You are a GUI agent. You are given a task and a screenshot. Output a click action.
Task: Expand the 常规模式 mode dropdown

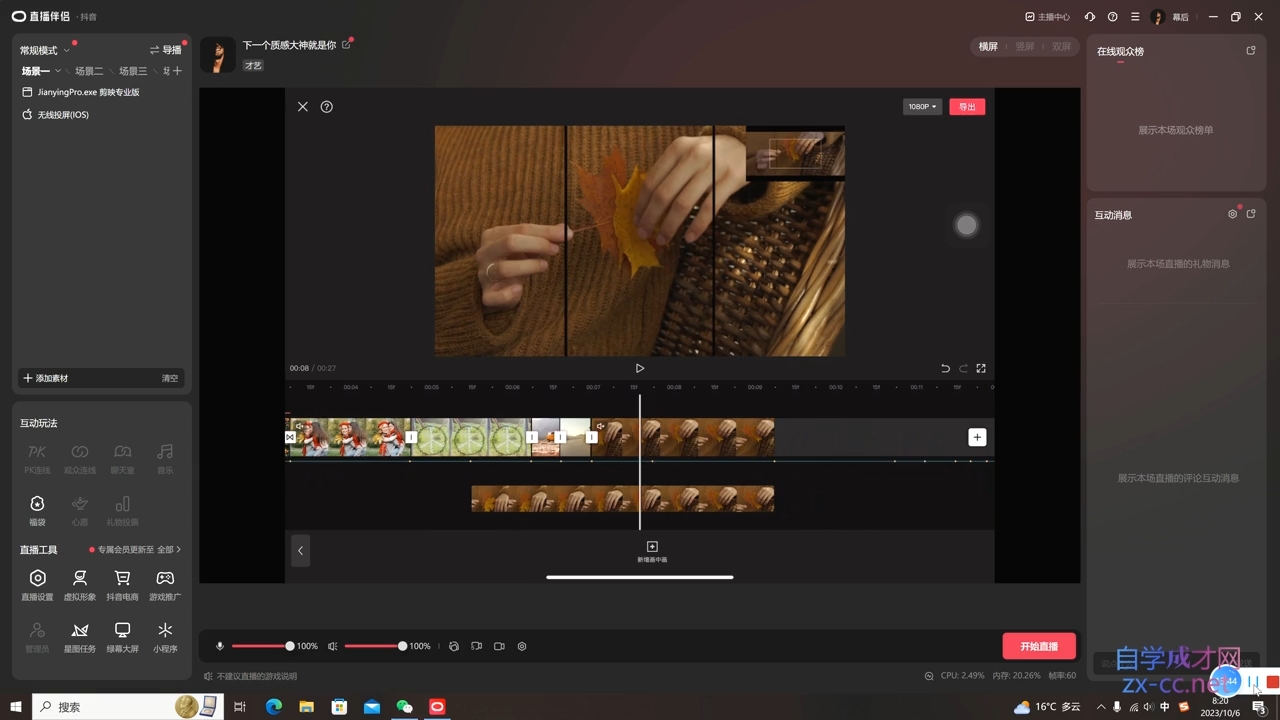pyautogui.click(x=45, y=50)
